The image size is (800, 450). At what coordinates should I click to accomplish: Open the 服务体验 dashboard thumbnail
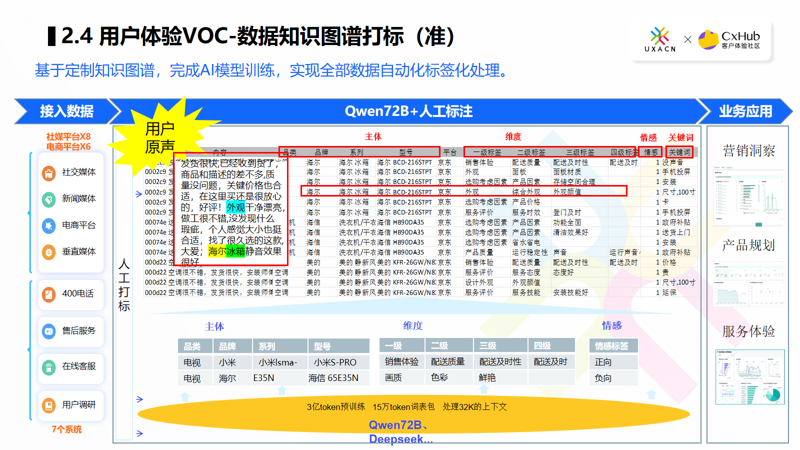click(x=749, y=377)
